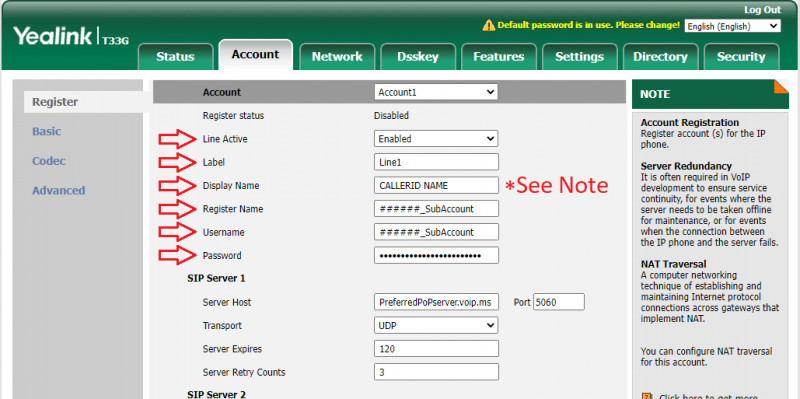Screen dimensions: 800x399
Task: Click the NOTE panel header
Action: pos(710,94)
